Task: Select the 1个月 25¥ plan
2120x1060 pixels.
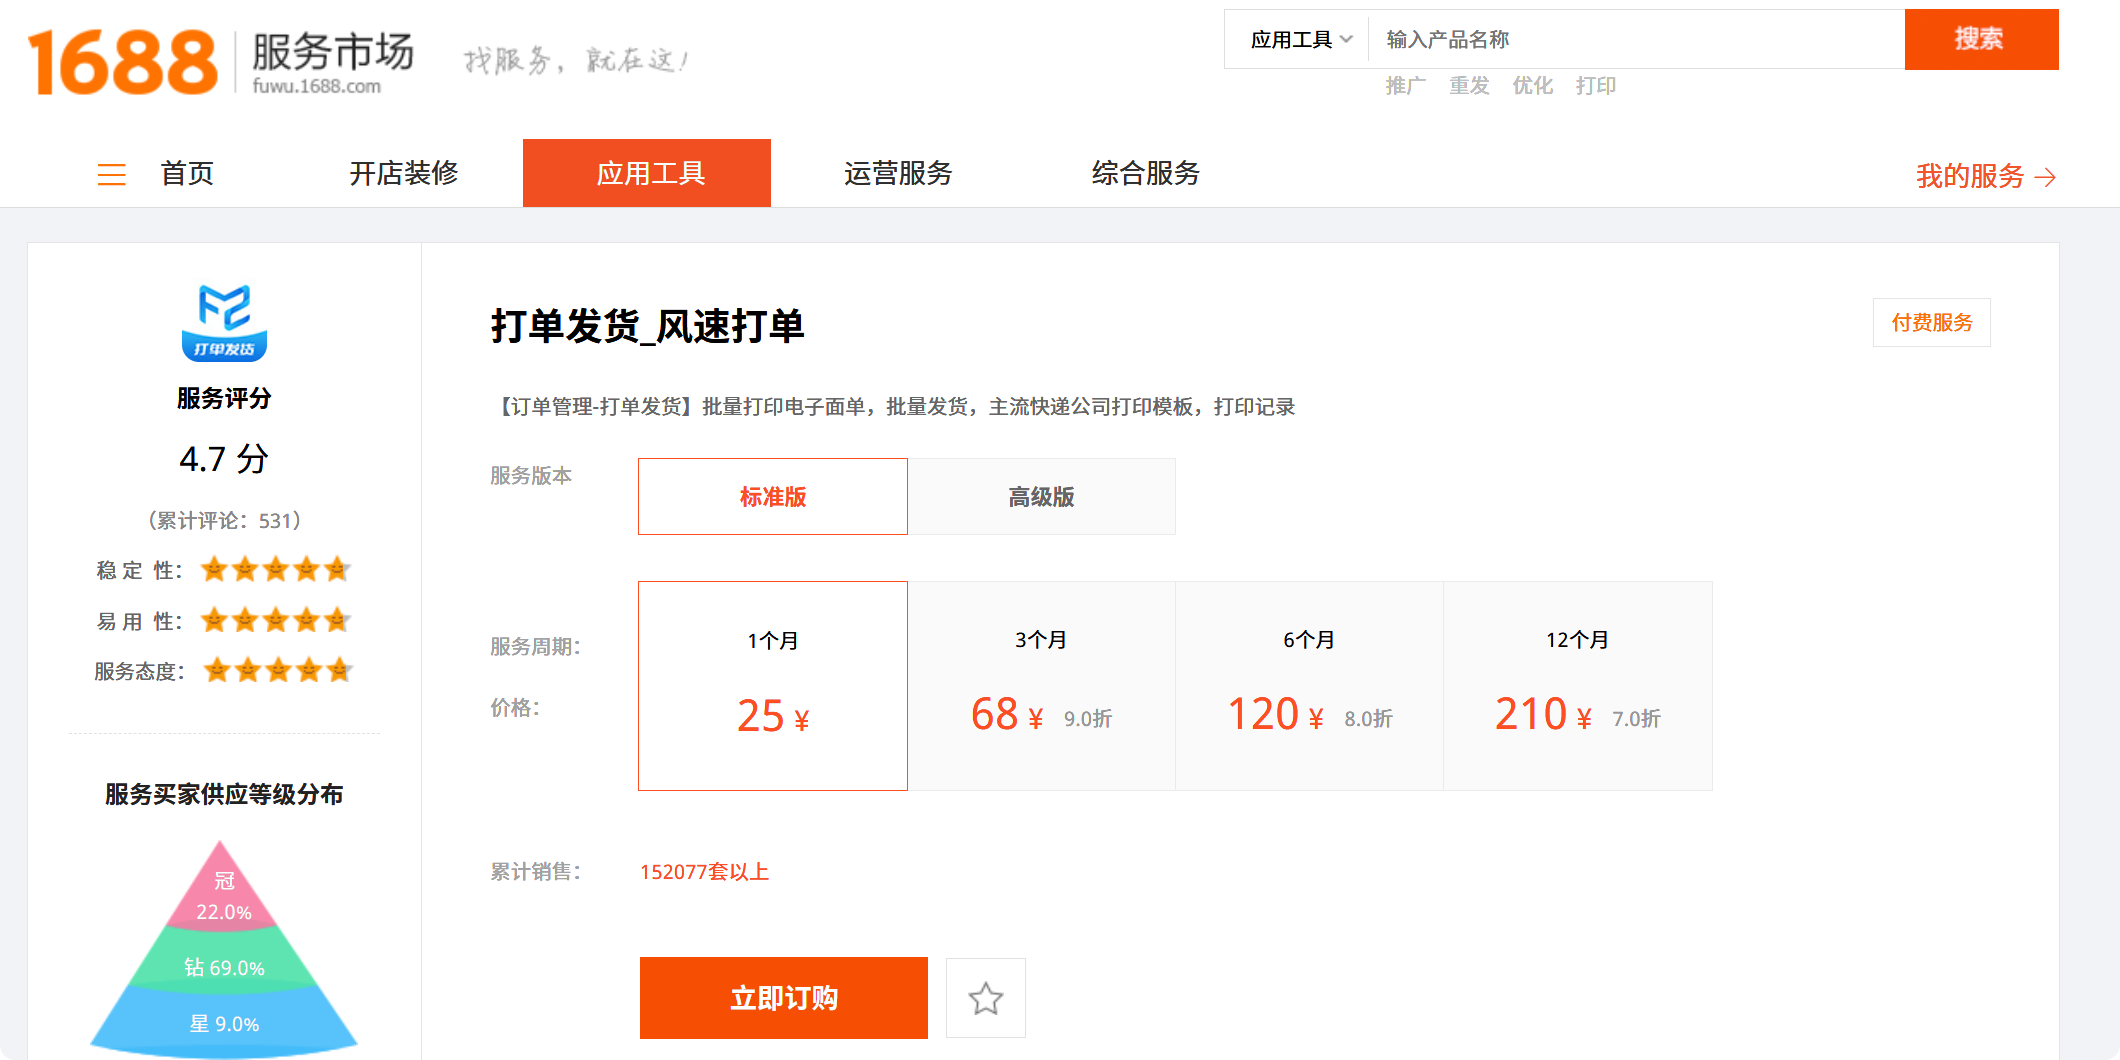Action: point(773,686)
